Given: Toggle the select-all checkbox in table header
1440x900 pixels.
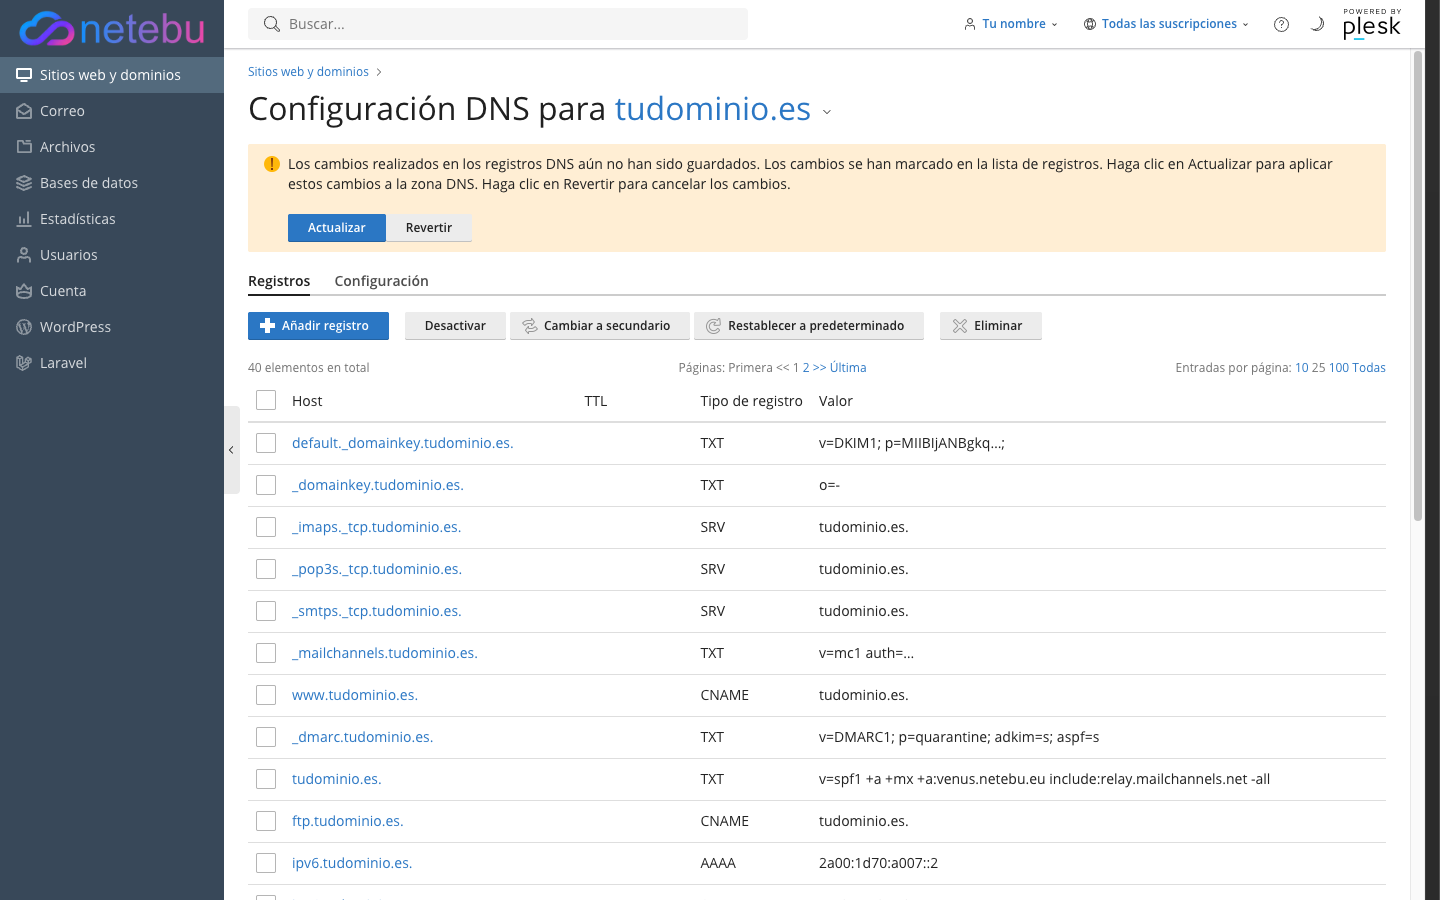Looking at the screenshot, I should click(266, 400).
